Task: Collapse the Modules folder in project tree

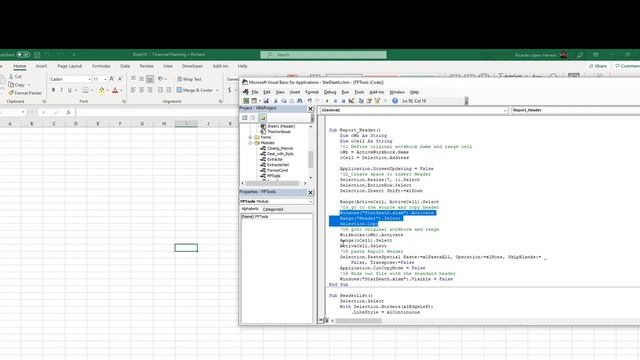Action: click(250, 143)
